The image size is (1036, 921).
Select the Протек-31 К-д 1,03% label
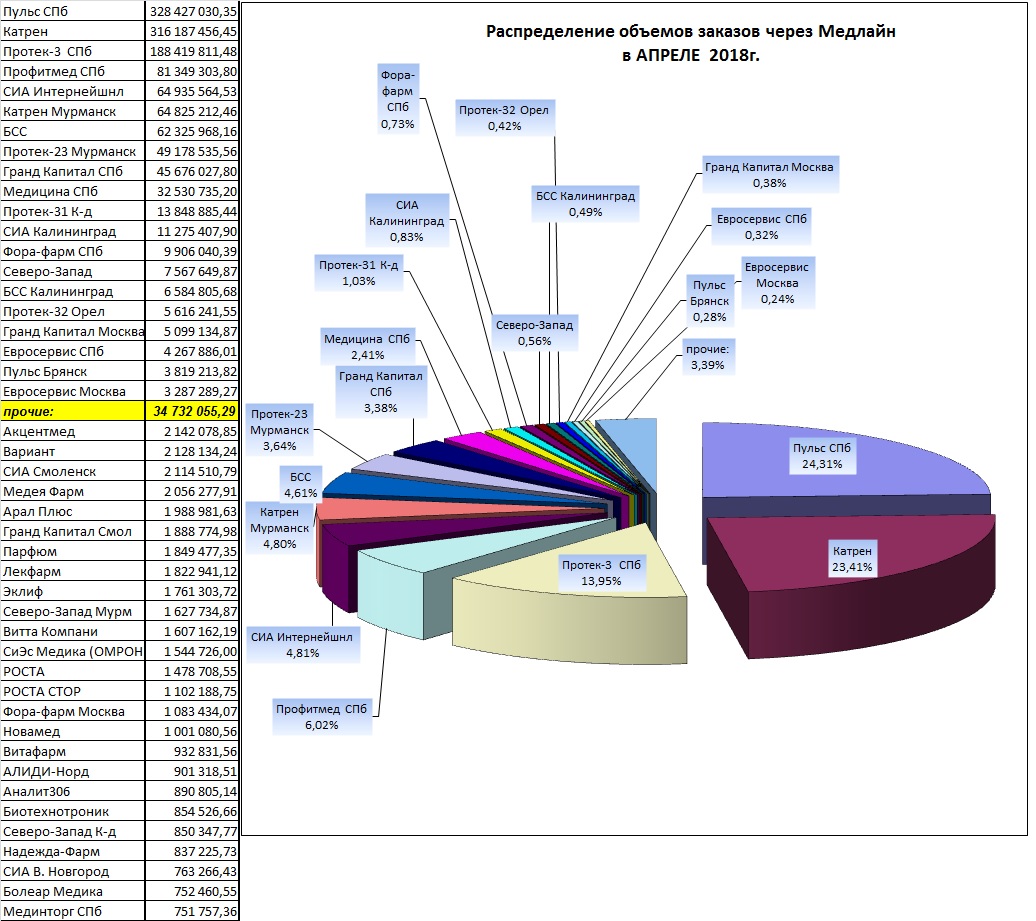pos(359,273)
